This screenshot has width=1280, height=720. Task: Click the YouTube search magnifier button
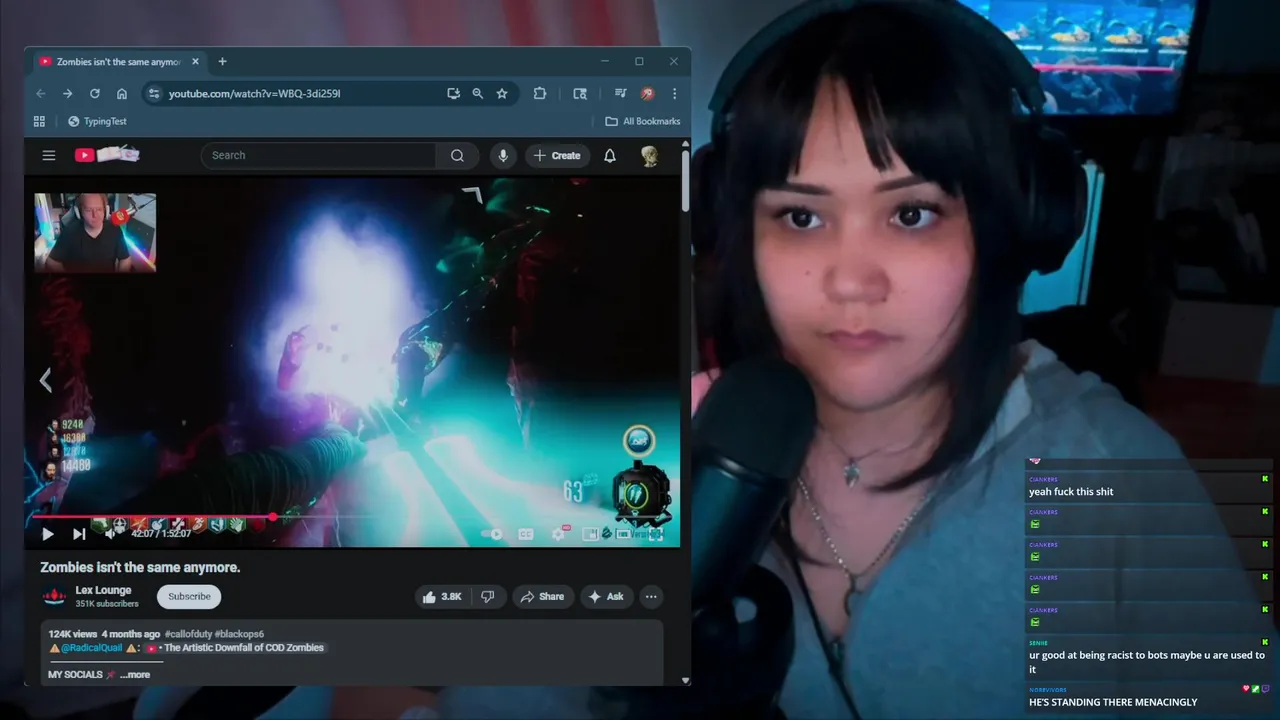tap(457, 155)
